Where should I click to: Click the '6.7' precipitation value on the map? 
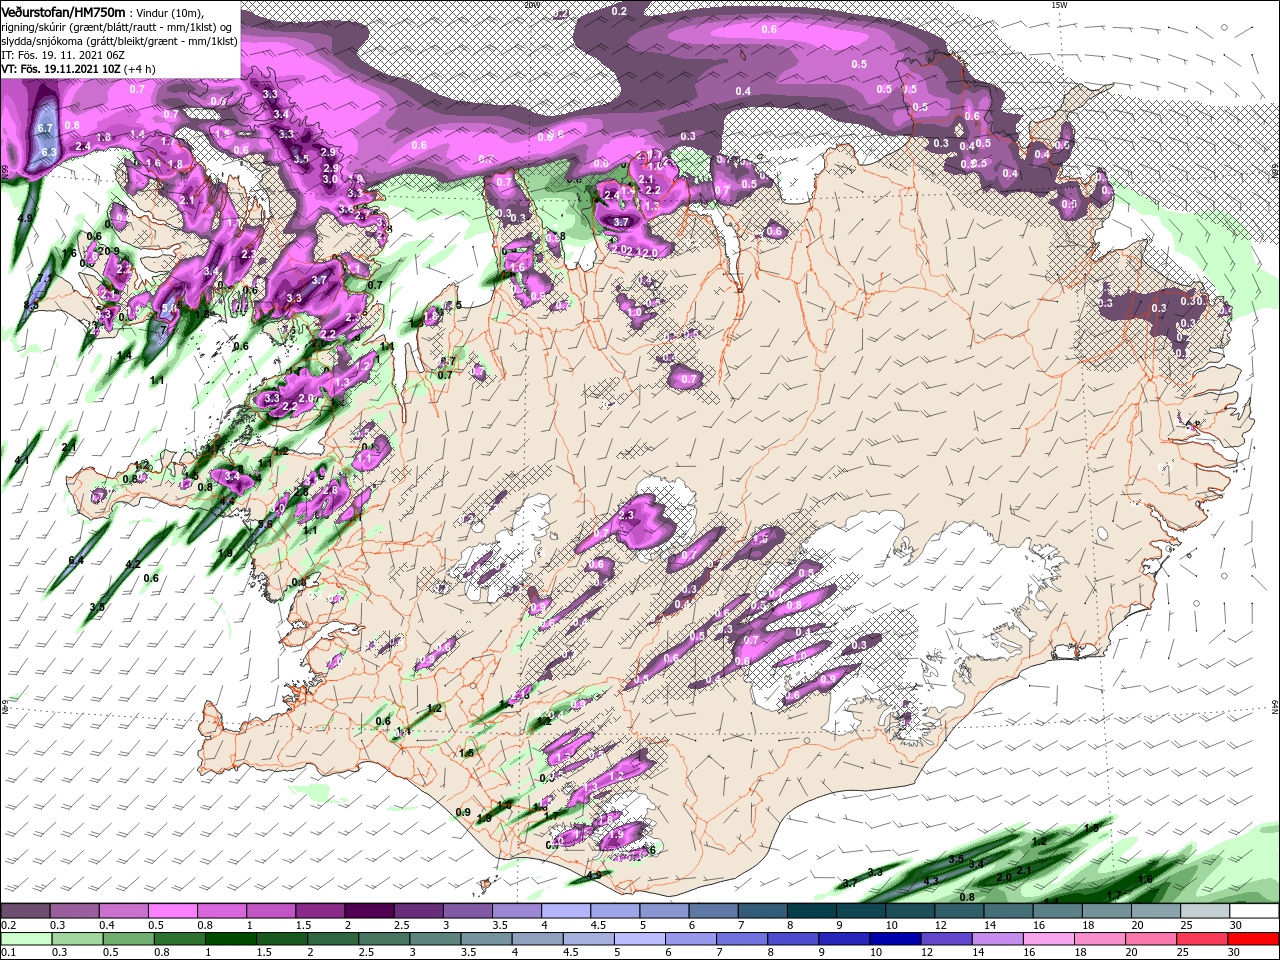[45, 129]
